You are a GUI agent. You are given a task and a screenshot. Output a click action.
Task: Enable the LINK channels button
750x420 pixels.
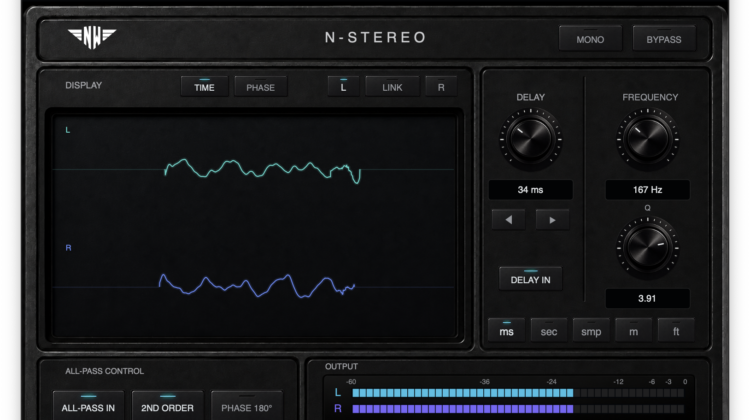click(392, 87)
